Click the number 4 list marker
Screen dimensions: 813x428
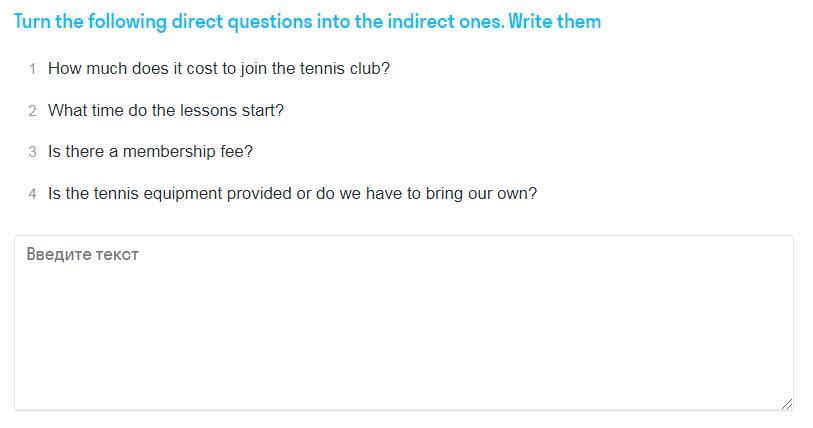pyautogui.click(x=33, y=194)
